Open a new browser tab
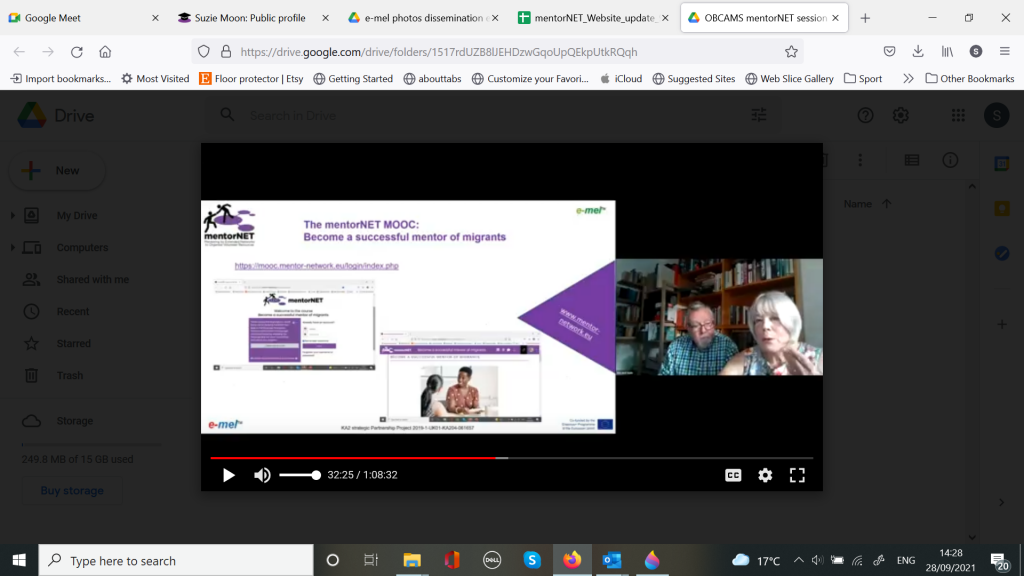This screenshot has width=1024, height=576. tap(865, 18)
